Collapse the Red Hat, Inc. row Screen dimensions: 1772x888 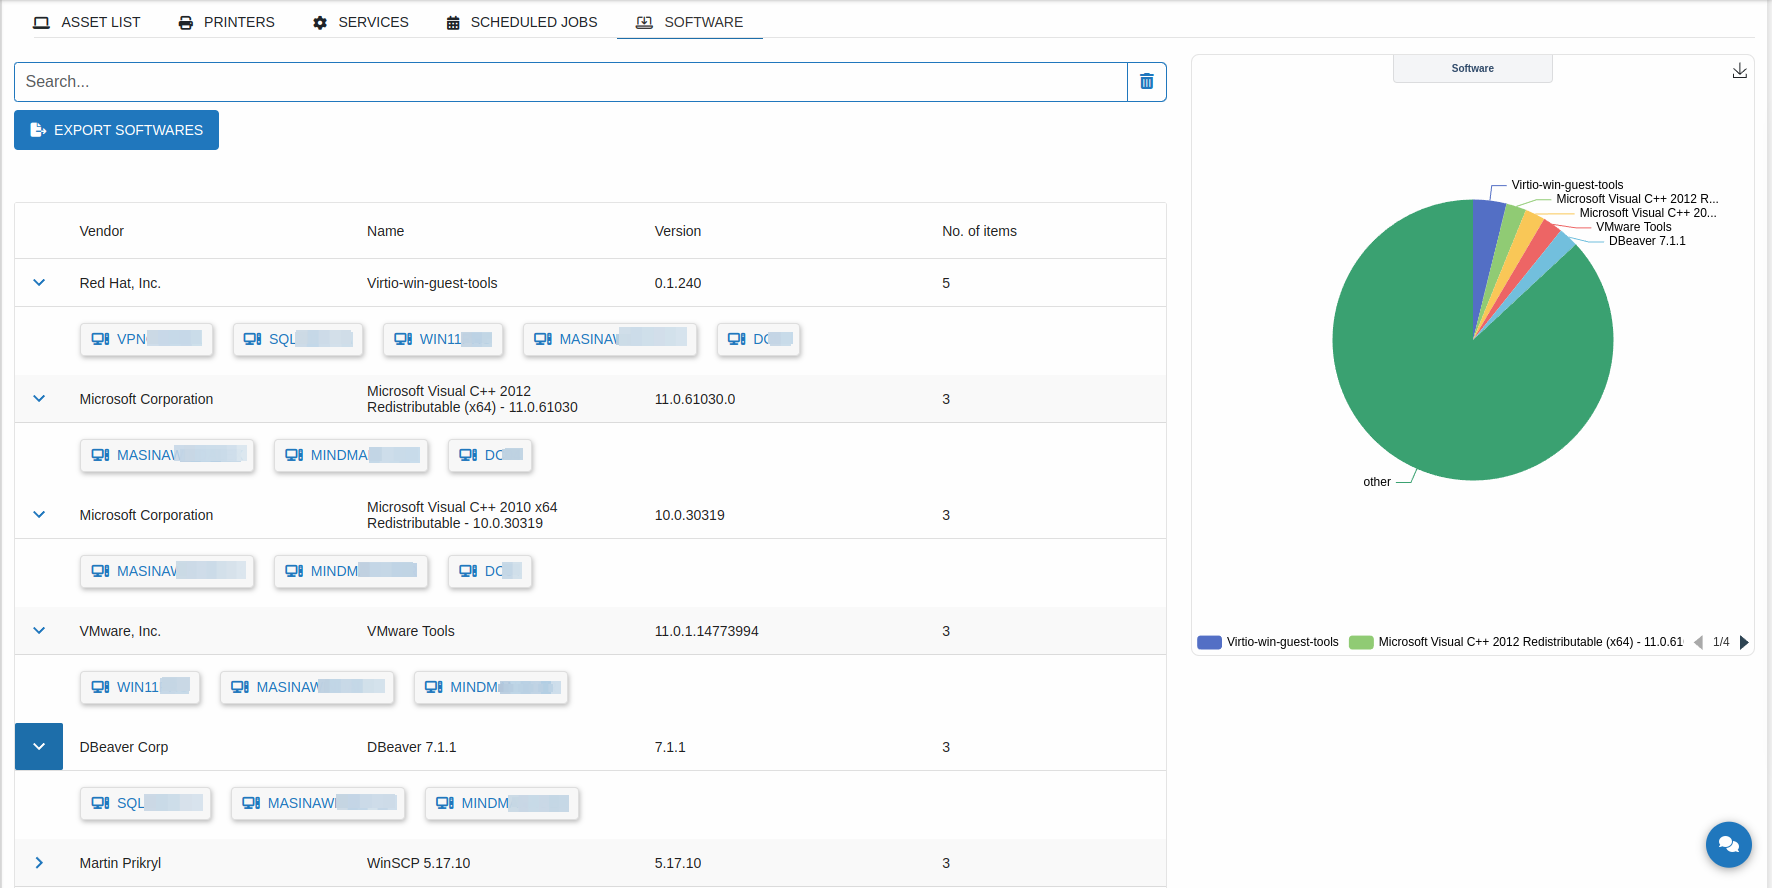tap(39, 283)
